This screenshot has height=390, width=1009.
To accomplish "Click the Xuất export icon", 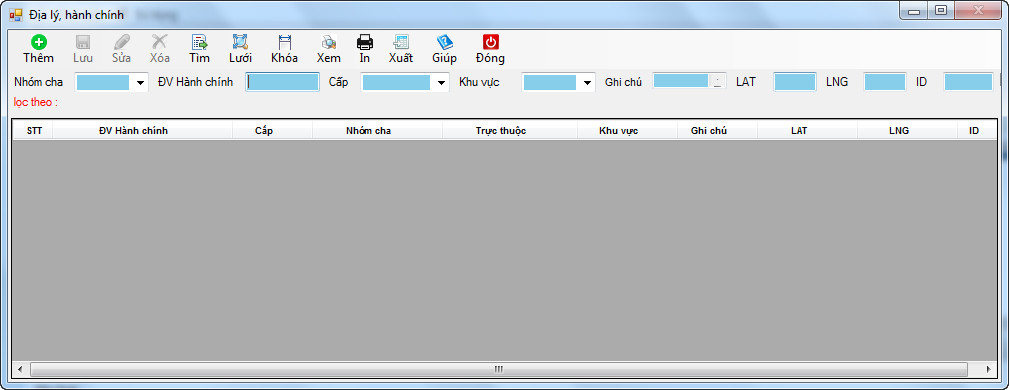I will pyautogui.click(x=401, y=42).
